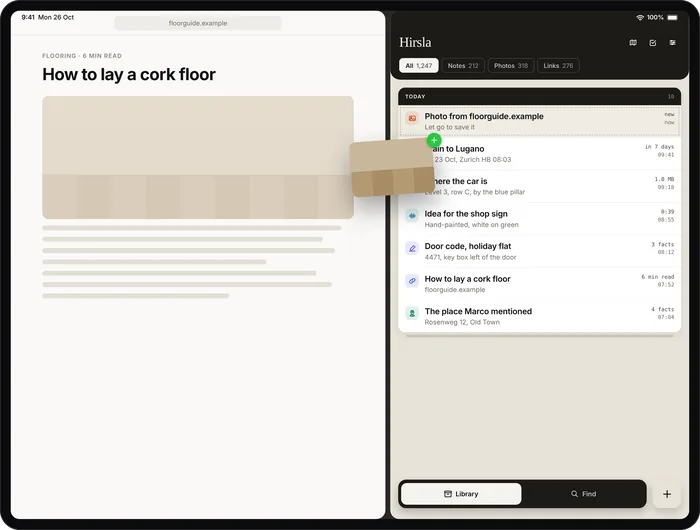Open the Photo from floorguide.example entry
The width and height of the screenshot is (700, 530).
[x=539, y=121]
